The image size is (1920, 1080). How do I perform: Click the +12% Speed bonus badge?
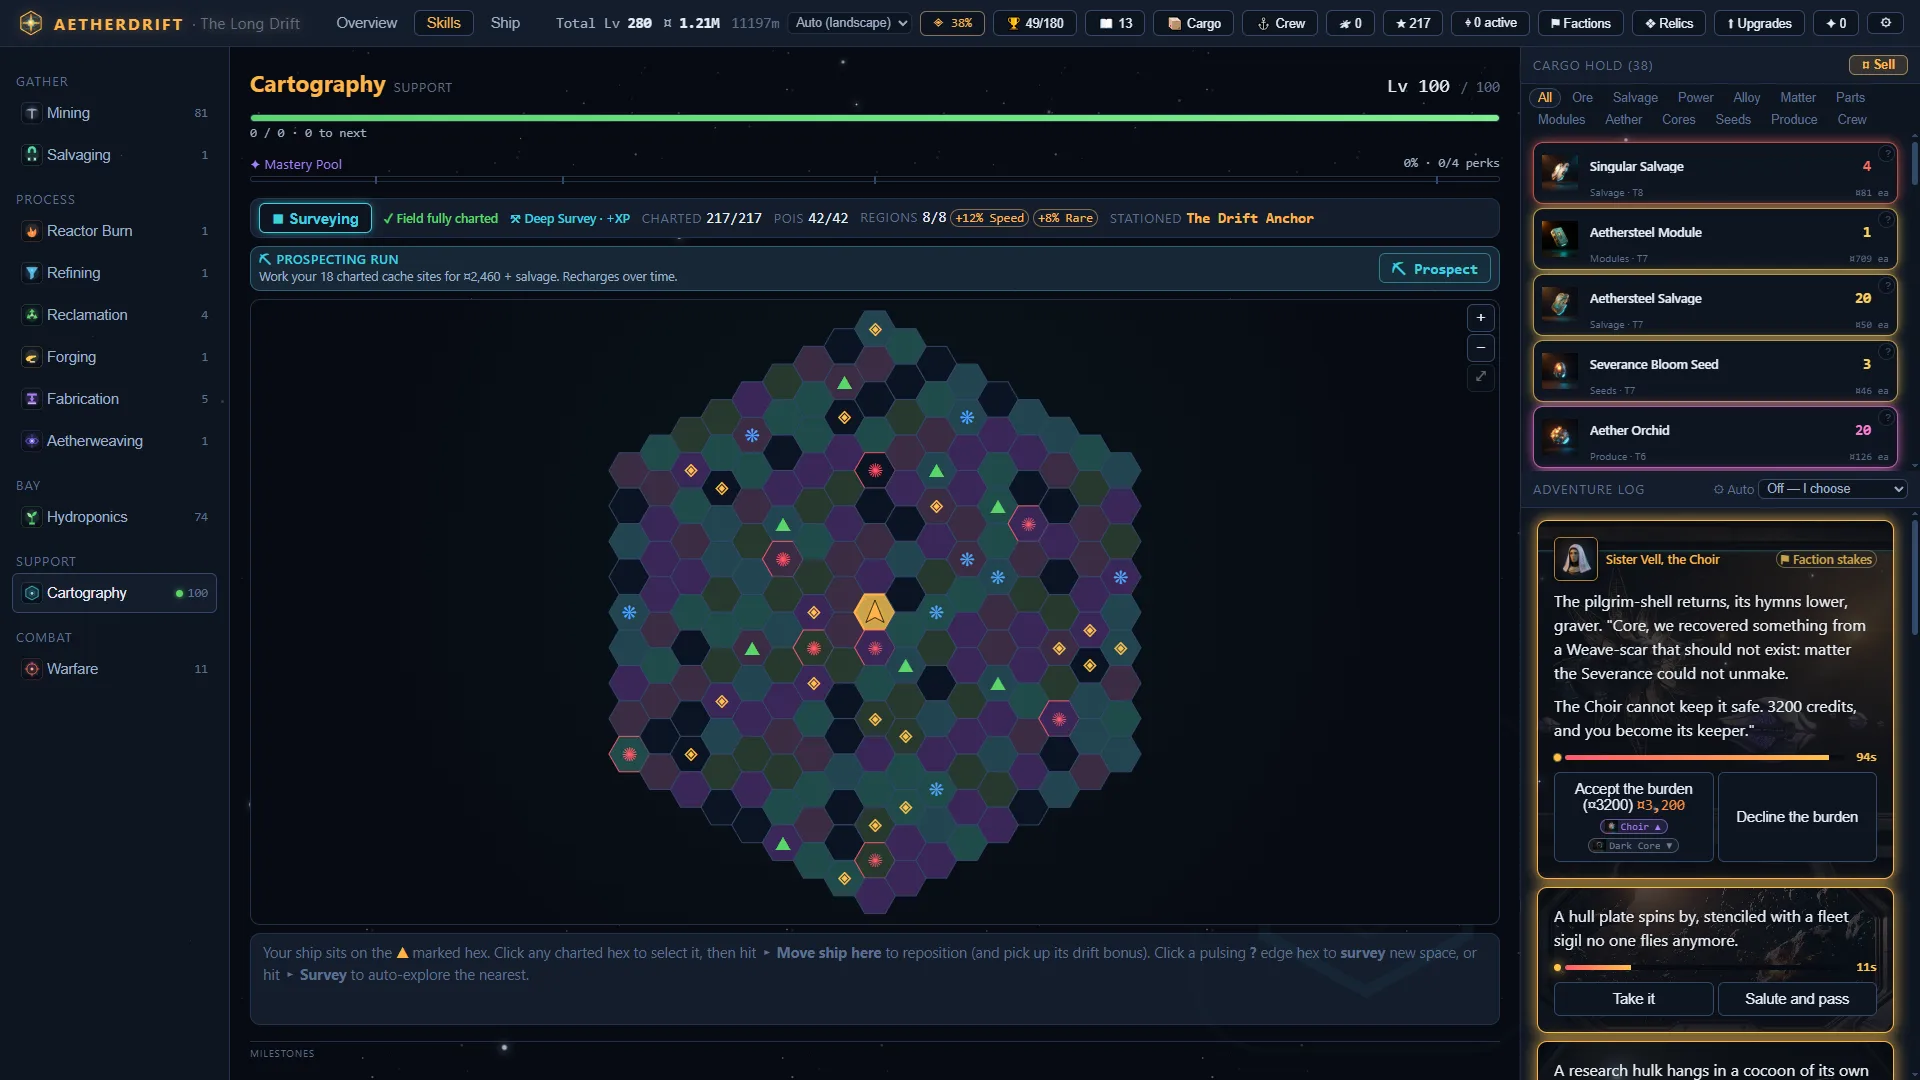point(989,218)
